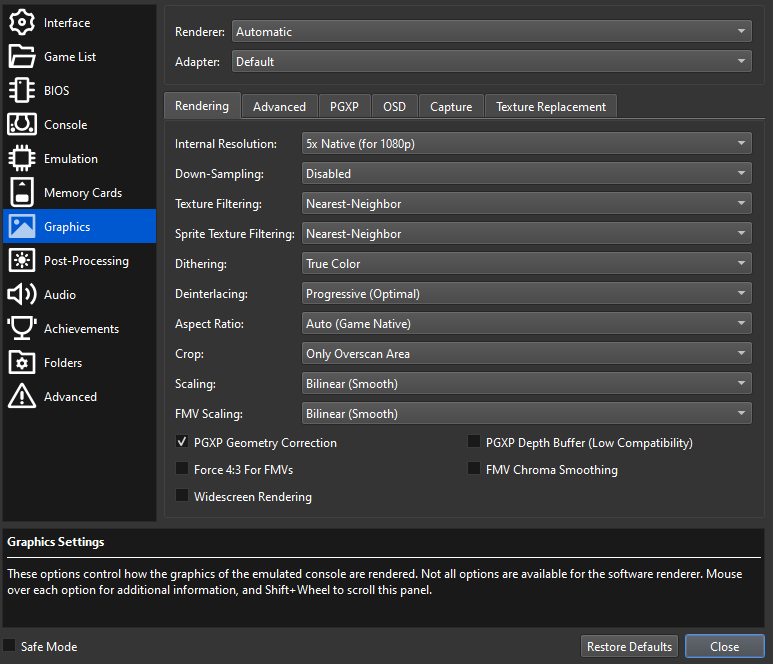Select the Post-Processing label in sidebar

[x=86, y=261]
